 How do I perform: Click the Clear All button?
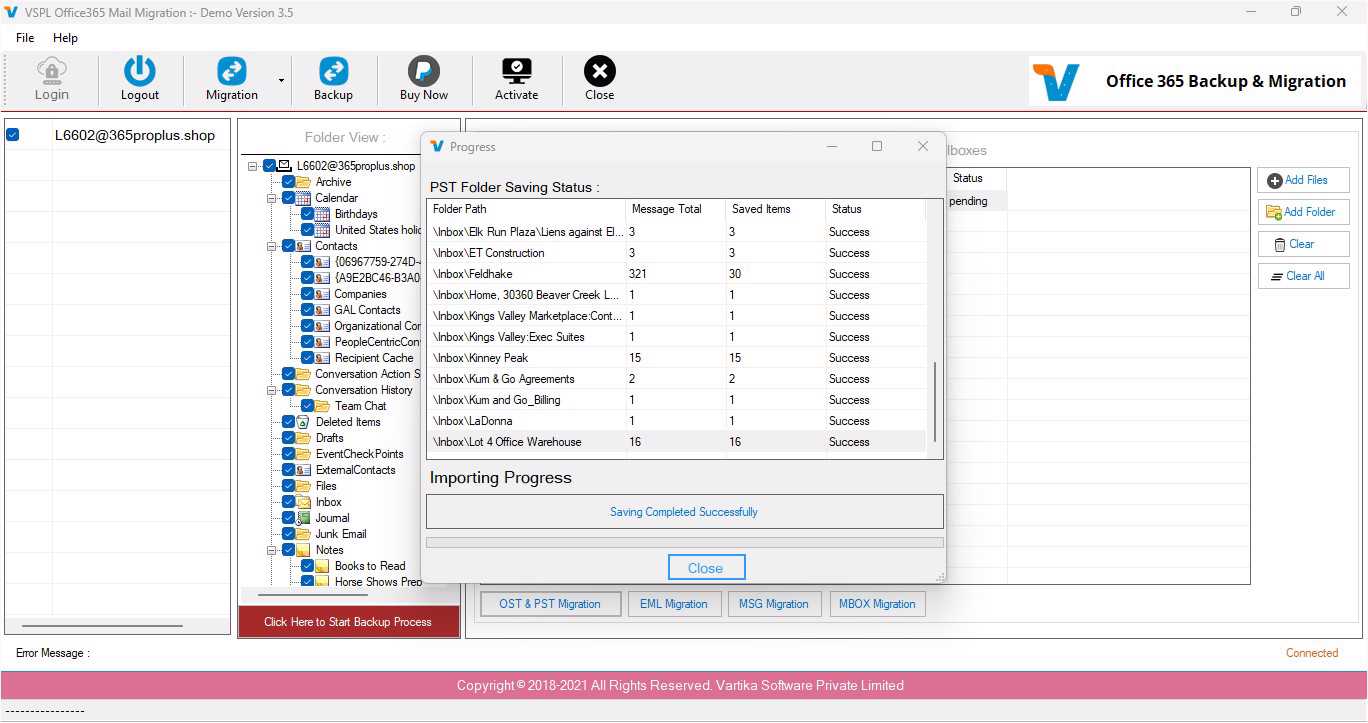1304,276
